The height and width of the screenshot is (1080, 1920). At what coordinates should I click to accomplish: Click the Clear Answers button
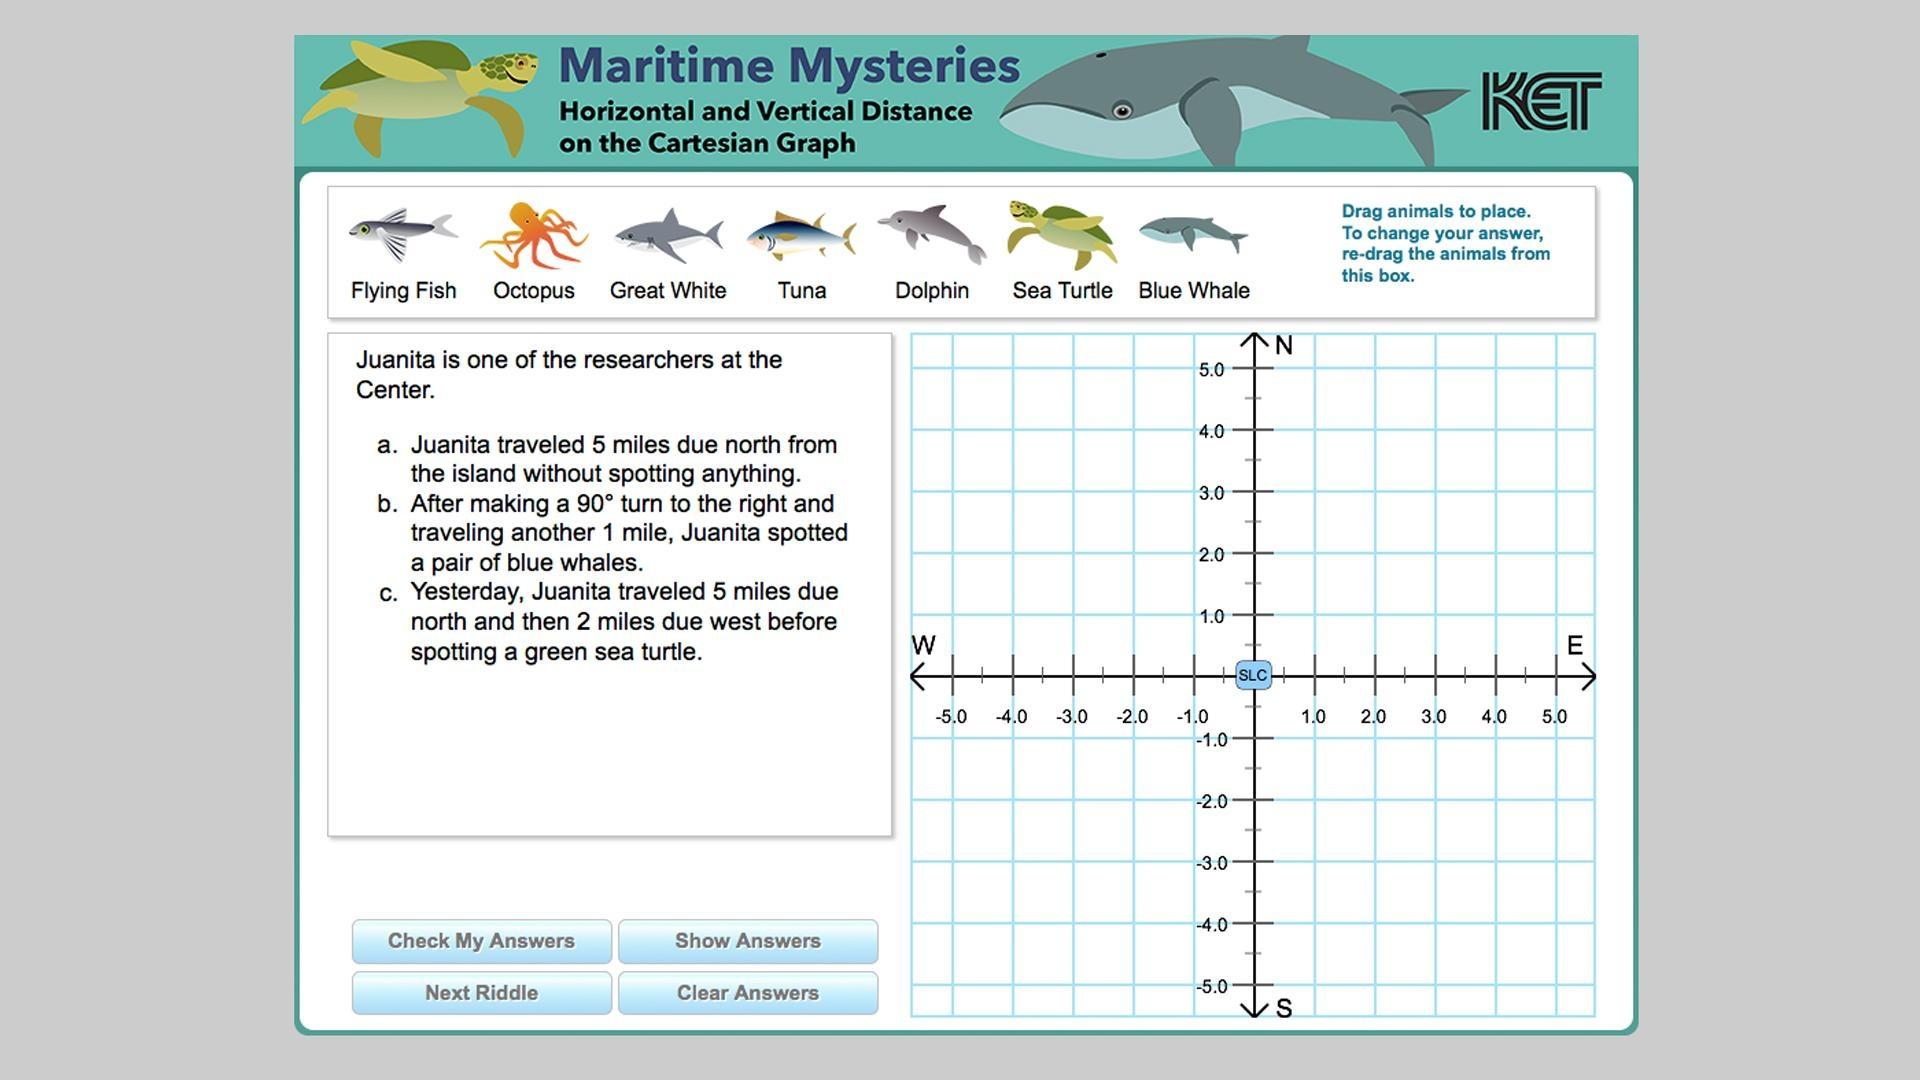coord(746,993)
